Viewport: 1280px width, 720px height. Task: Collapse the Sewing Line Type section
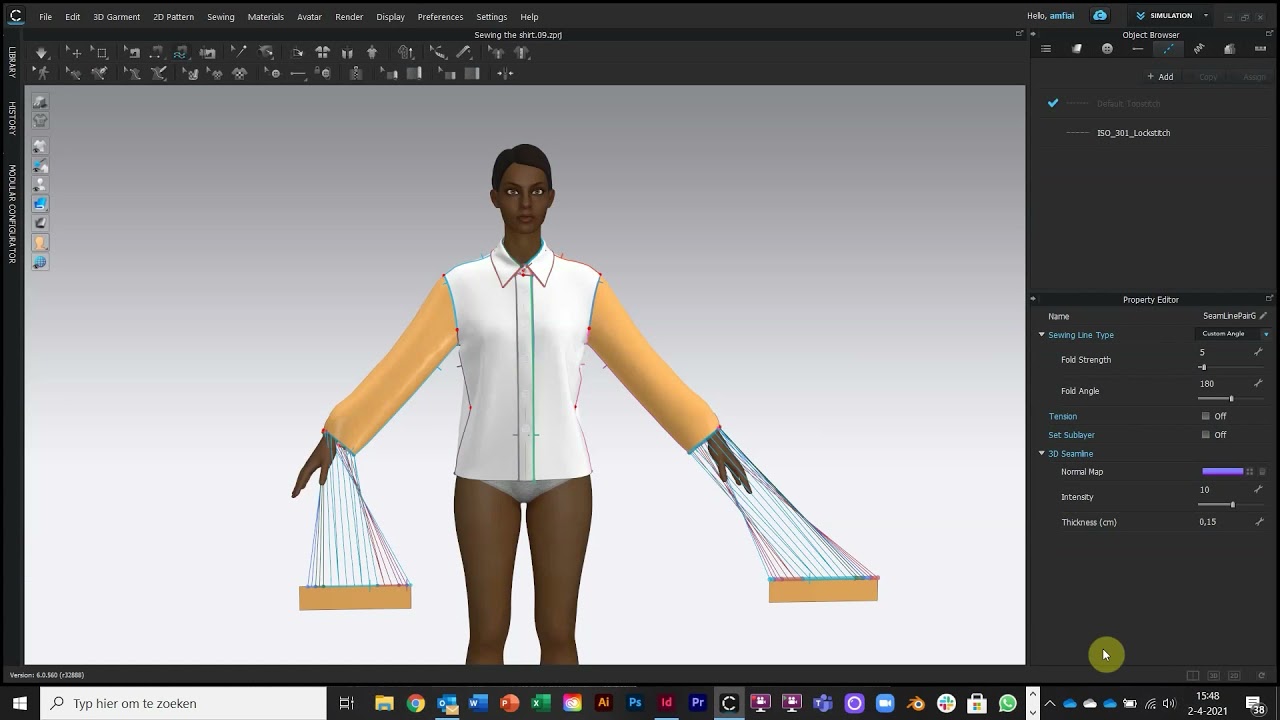point(1041,335)
